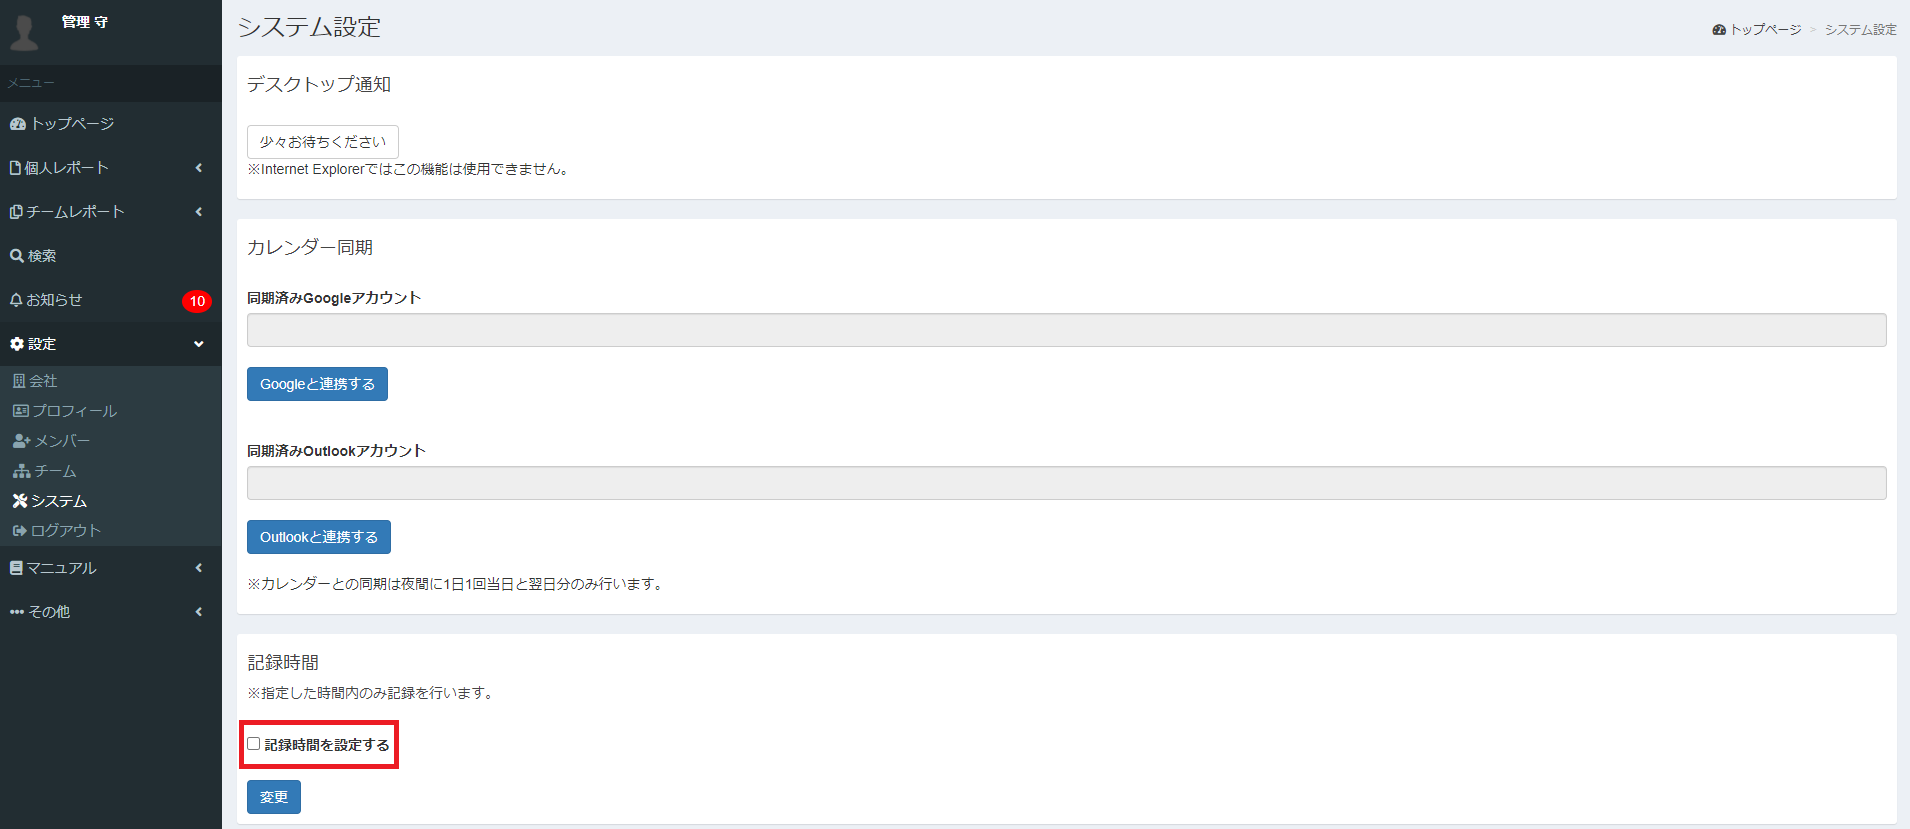Click the logout icon next to ログアウト

[x=19, y=531]
